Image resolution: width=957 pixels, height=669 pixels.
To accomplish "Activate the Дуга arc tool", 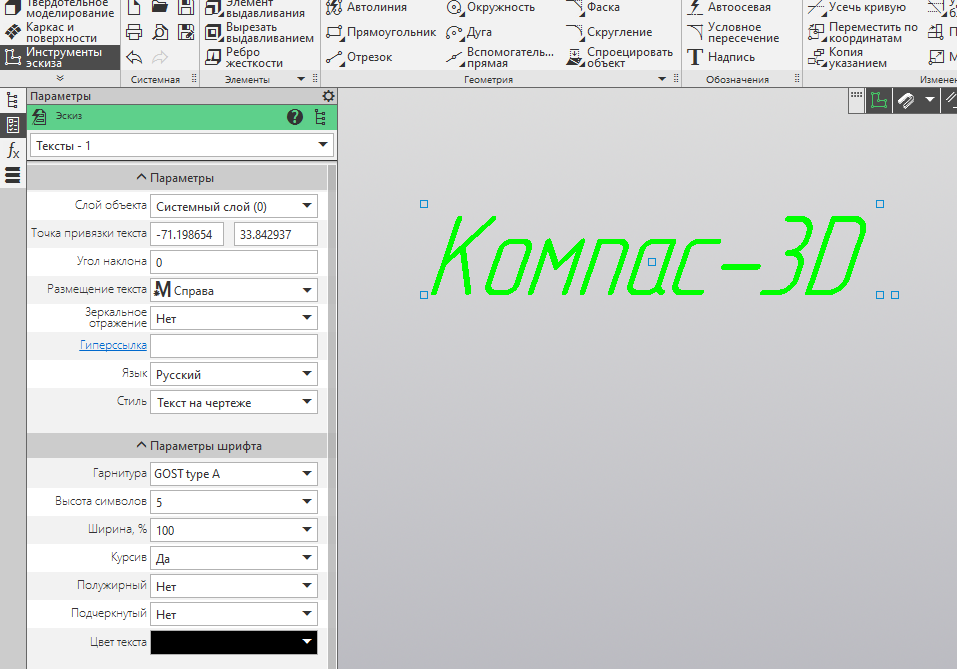I will 469,32.
